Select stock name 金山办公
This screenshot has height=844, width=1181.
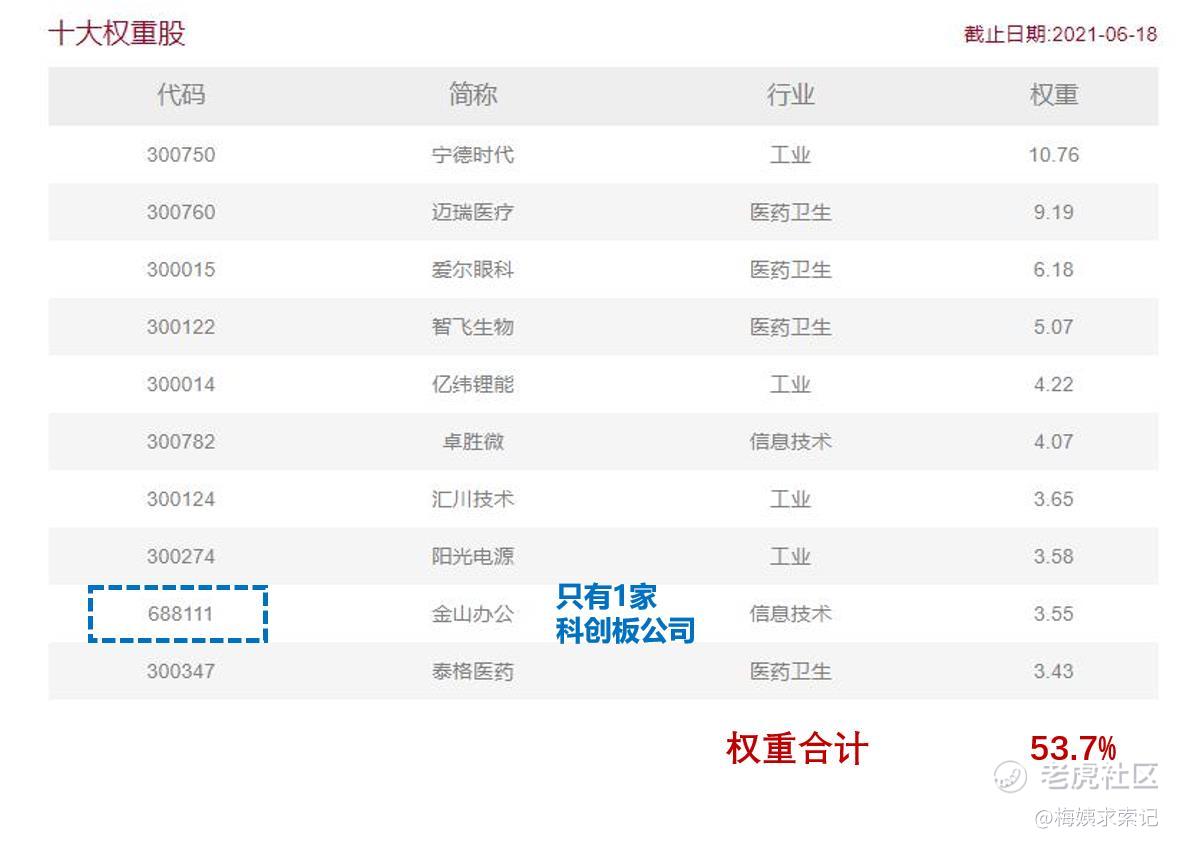click(473, 614)
